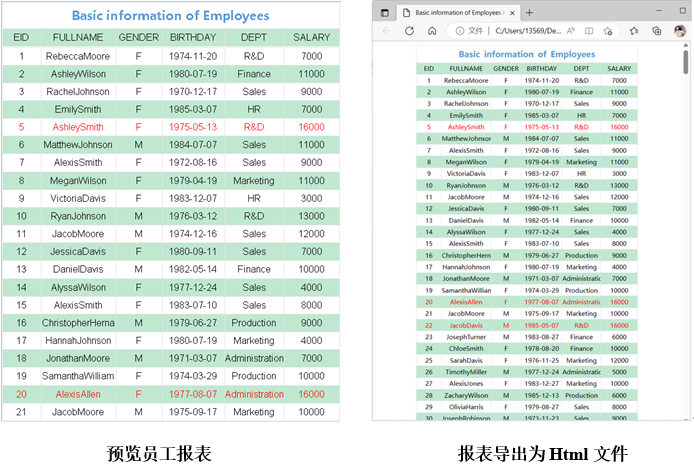Screen dimensions: 694x471
Task: Click BIRTHDAY column header in preview table
Action: [193, 38]
